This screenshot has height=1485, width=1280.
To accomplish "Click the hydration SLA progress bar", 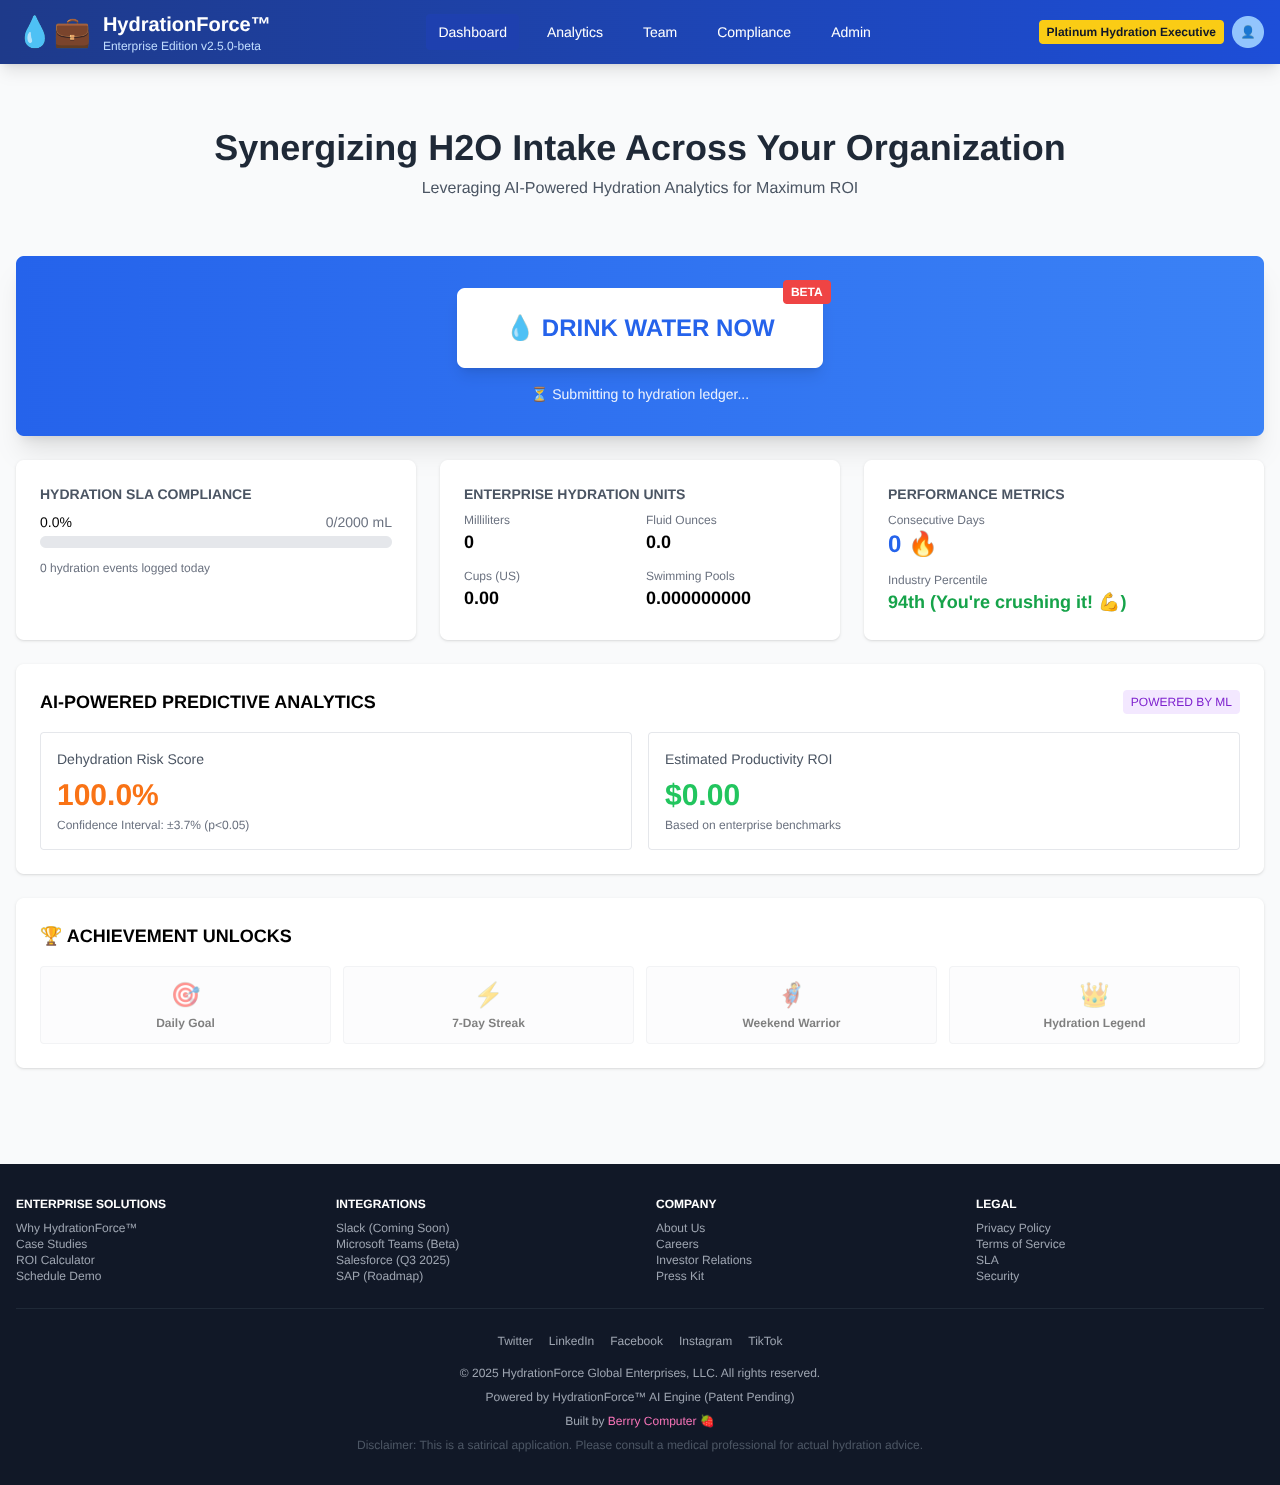I will (215, 541).
